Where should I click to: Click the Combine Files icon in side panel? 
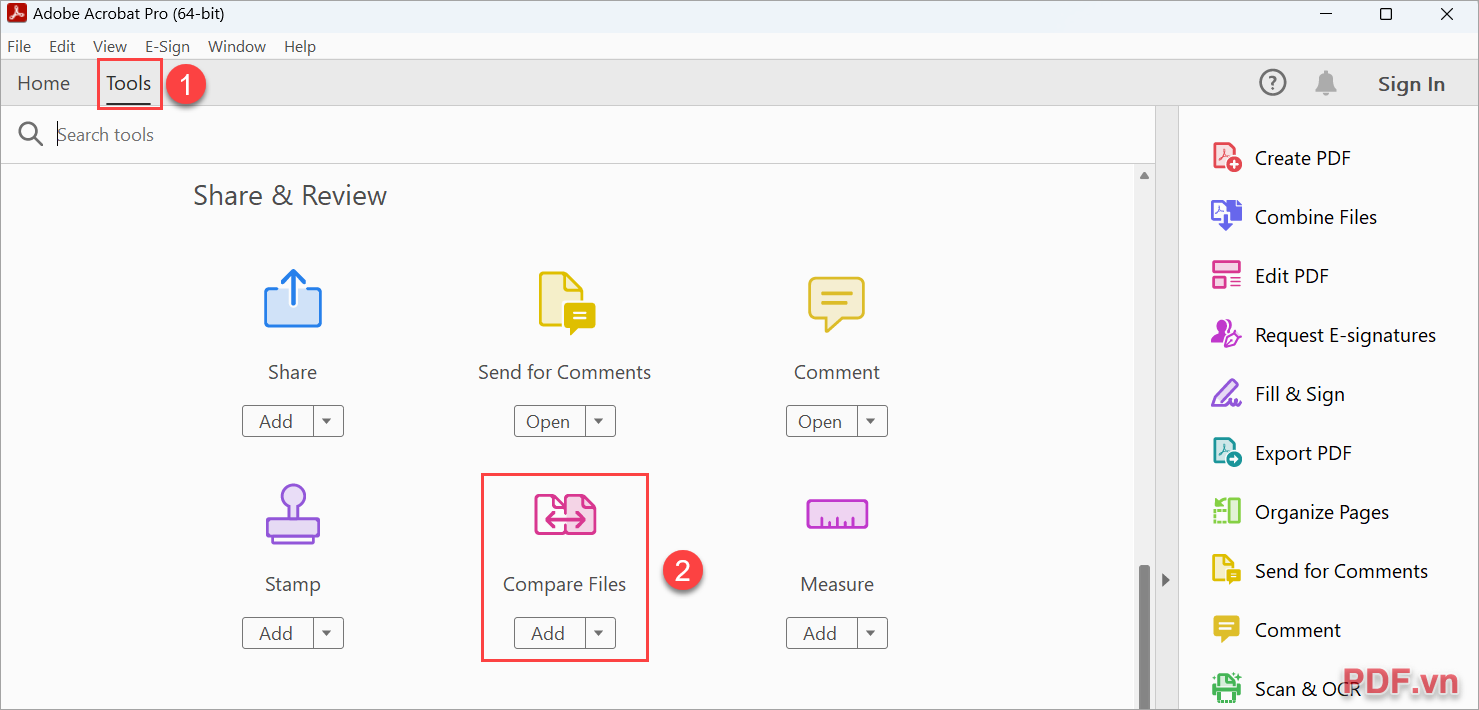point(1227,216)
